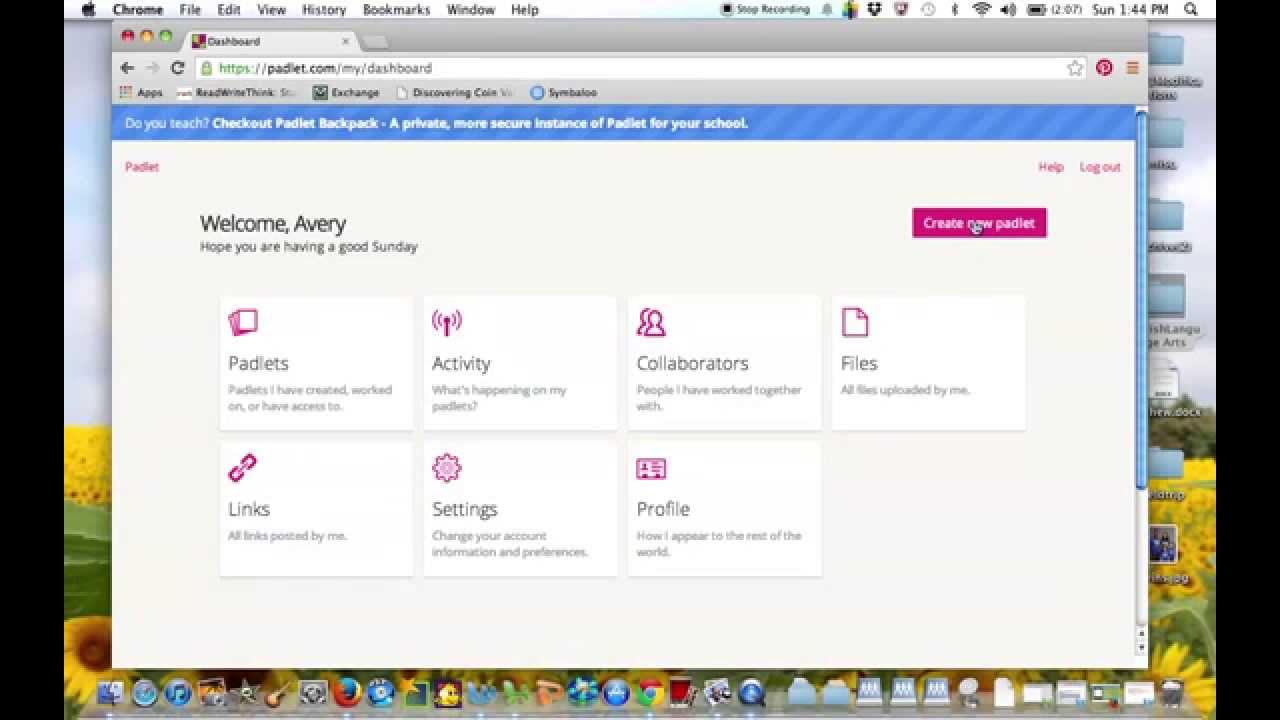Click the Links card title
This screenshot has height=720, width=1280.
(249, 509)
